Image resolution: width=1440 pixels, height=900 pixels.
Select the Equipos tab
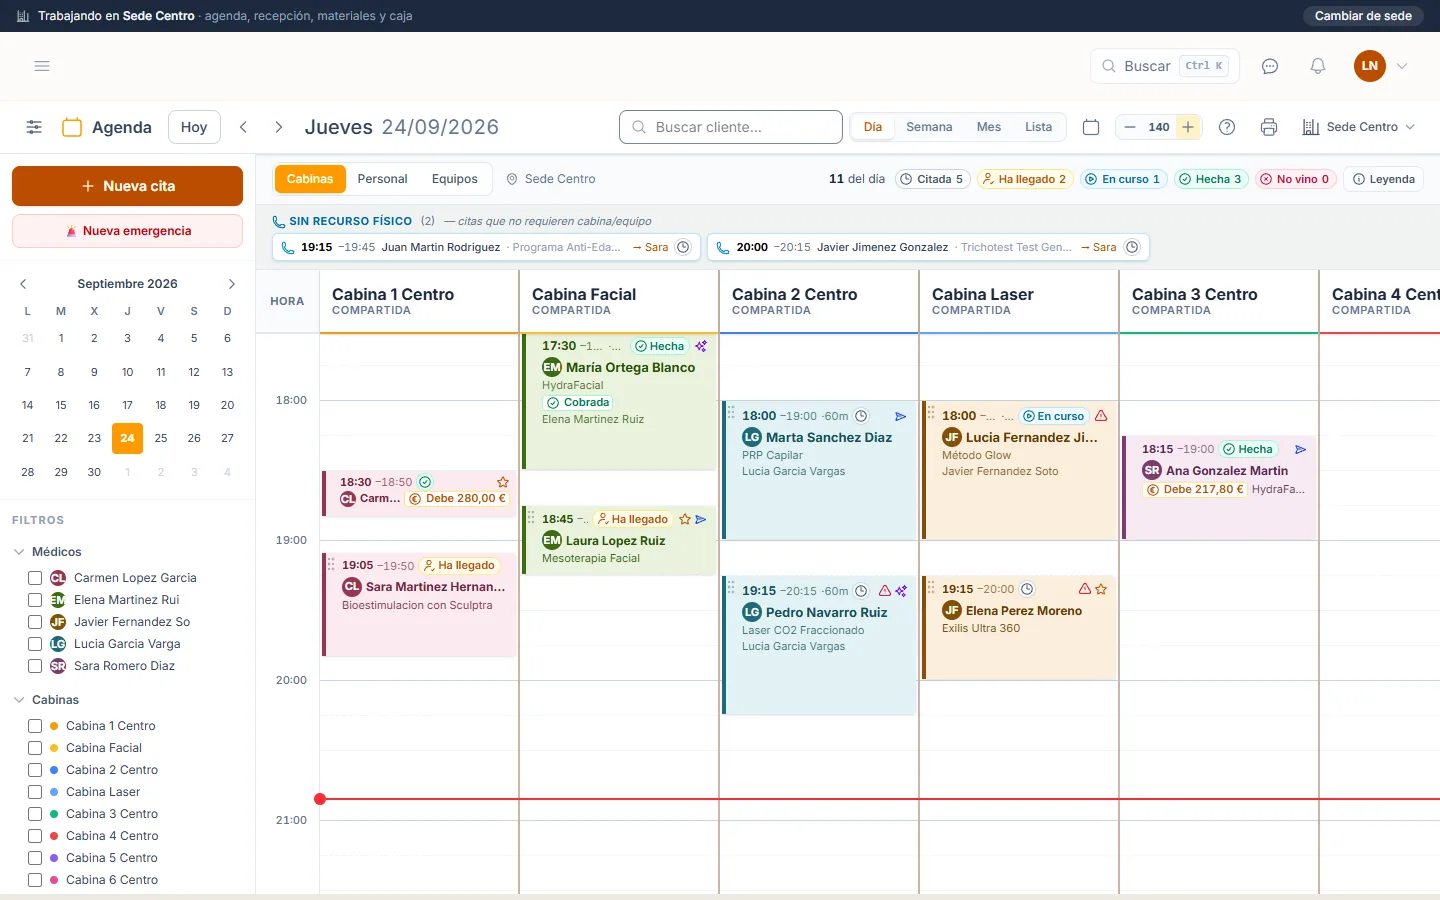pos(455,179)
